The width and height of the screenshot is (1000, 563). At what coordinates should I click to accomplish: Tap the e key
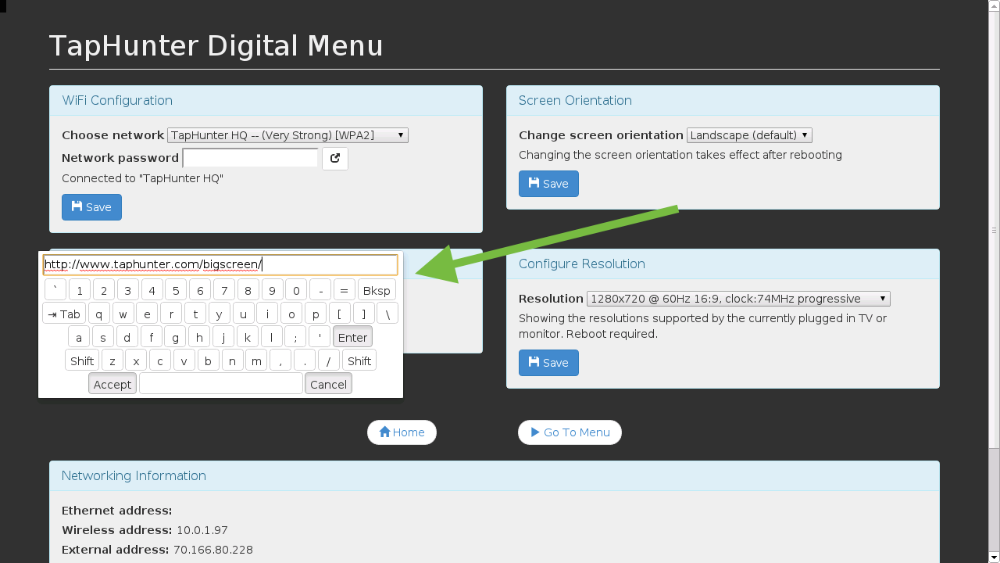point(147,314)
